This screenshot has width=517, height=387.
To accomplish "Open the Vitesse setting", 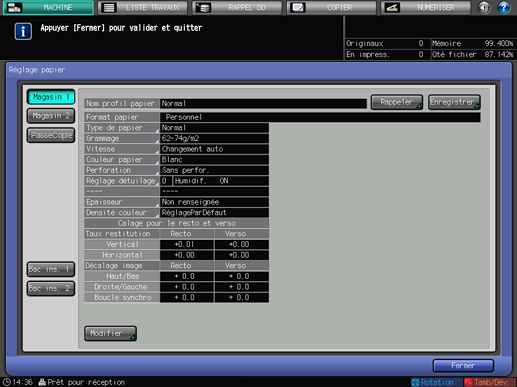I will pos(122,149).
